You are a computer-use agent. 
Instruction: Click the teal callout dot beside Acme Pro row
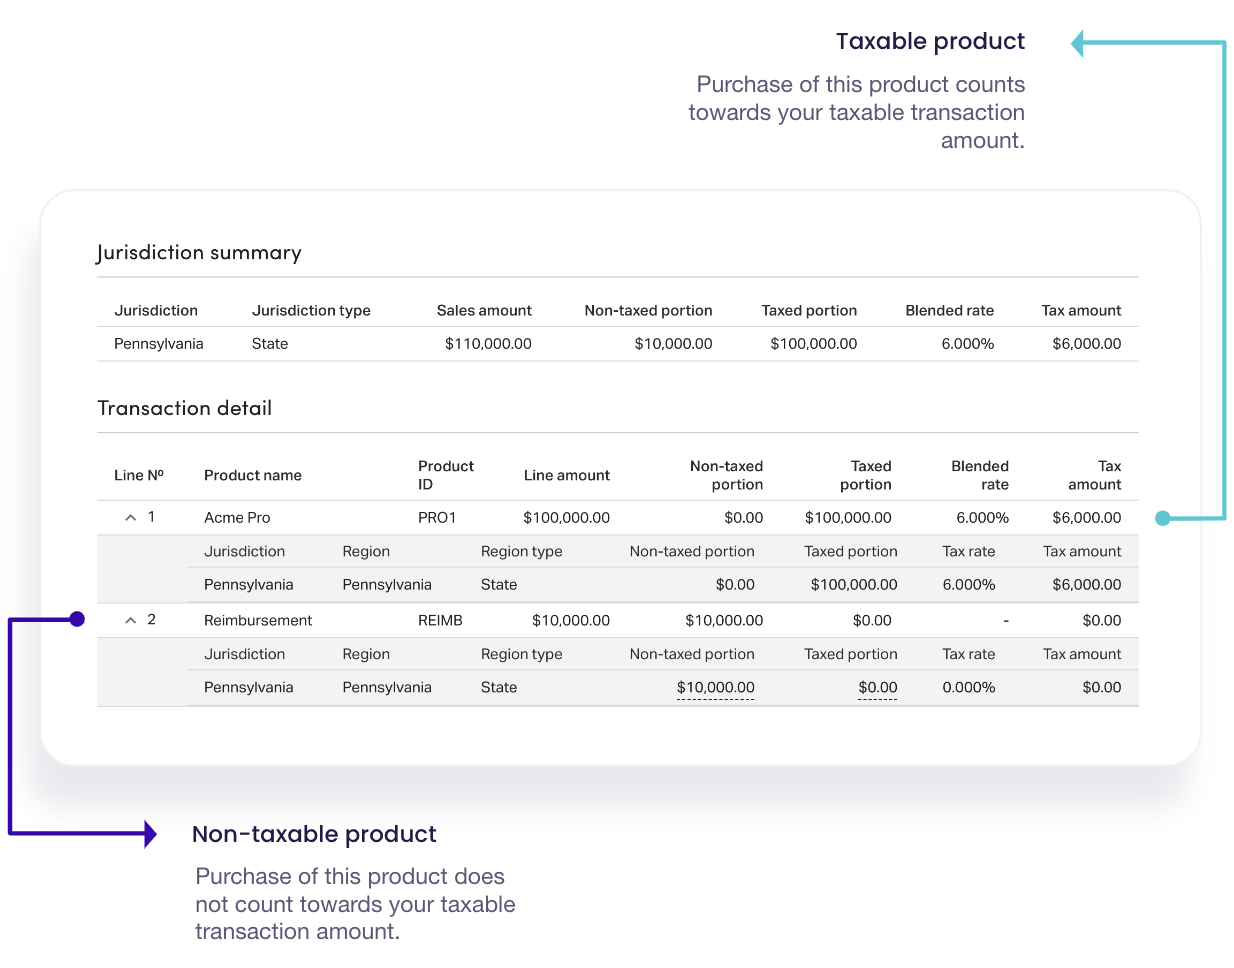[1162, 518]
